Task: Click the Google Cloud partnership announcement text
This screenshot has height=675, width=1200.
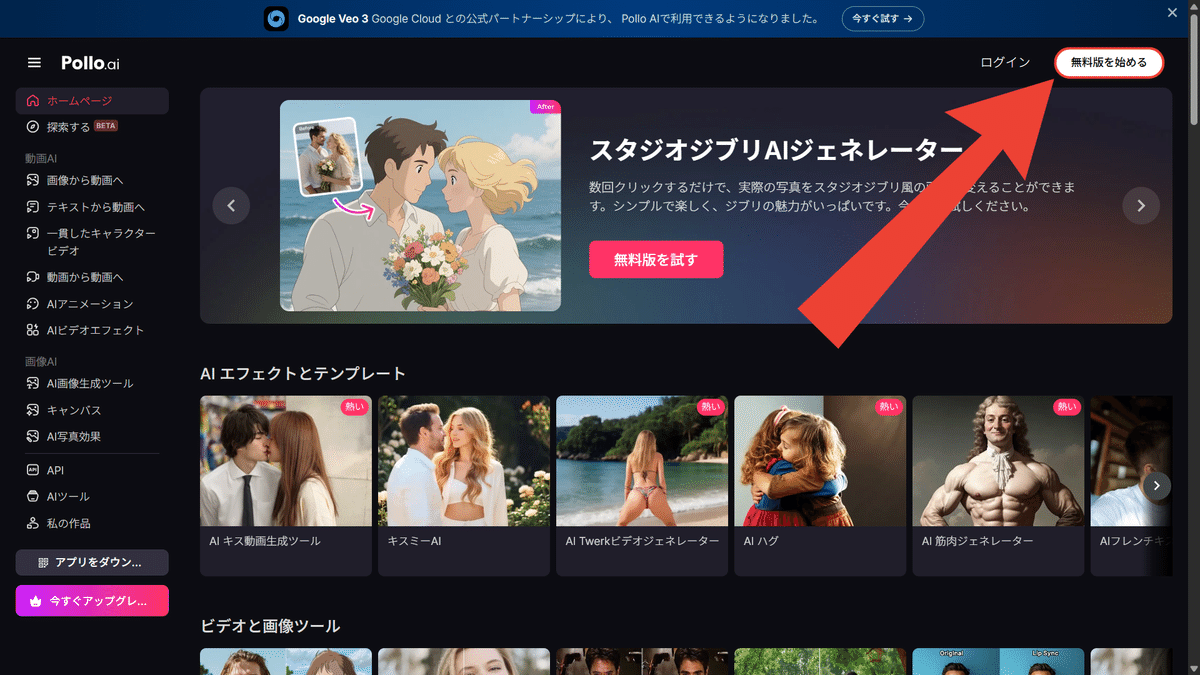Action: (x=558, y=19)
